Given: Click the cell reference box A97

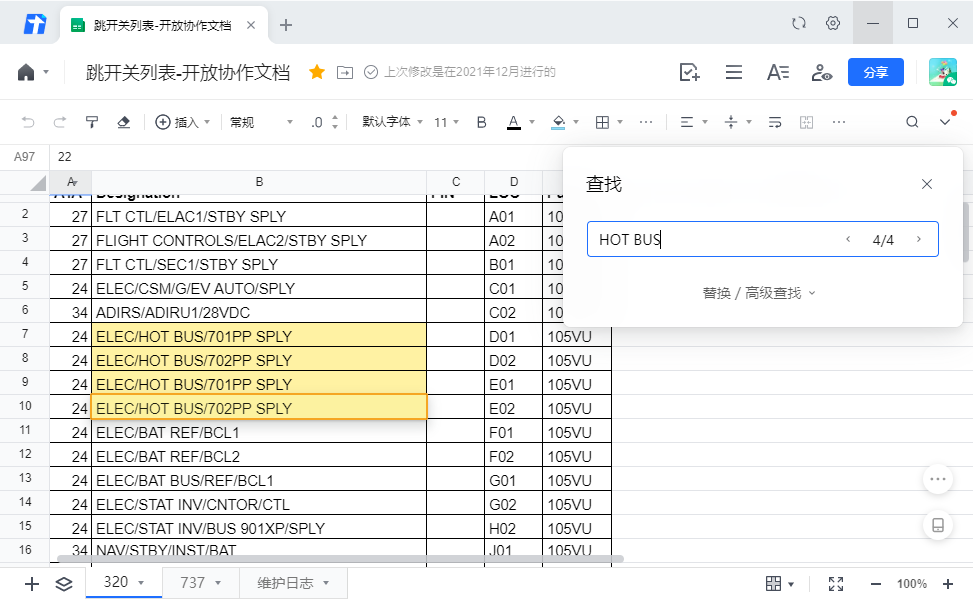Looking at the screenshot, I should click(25, 157).
